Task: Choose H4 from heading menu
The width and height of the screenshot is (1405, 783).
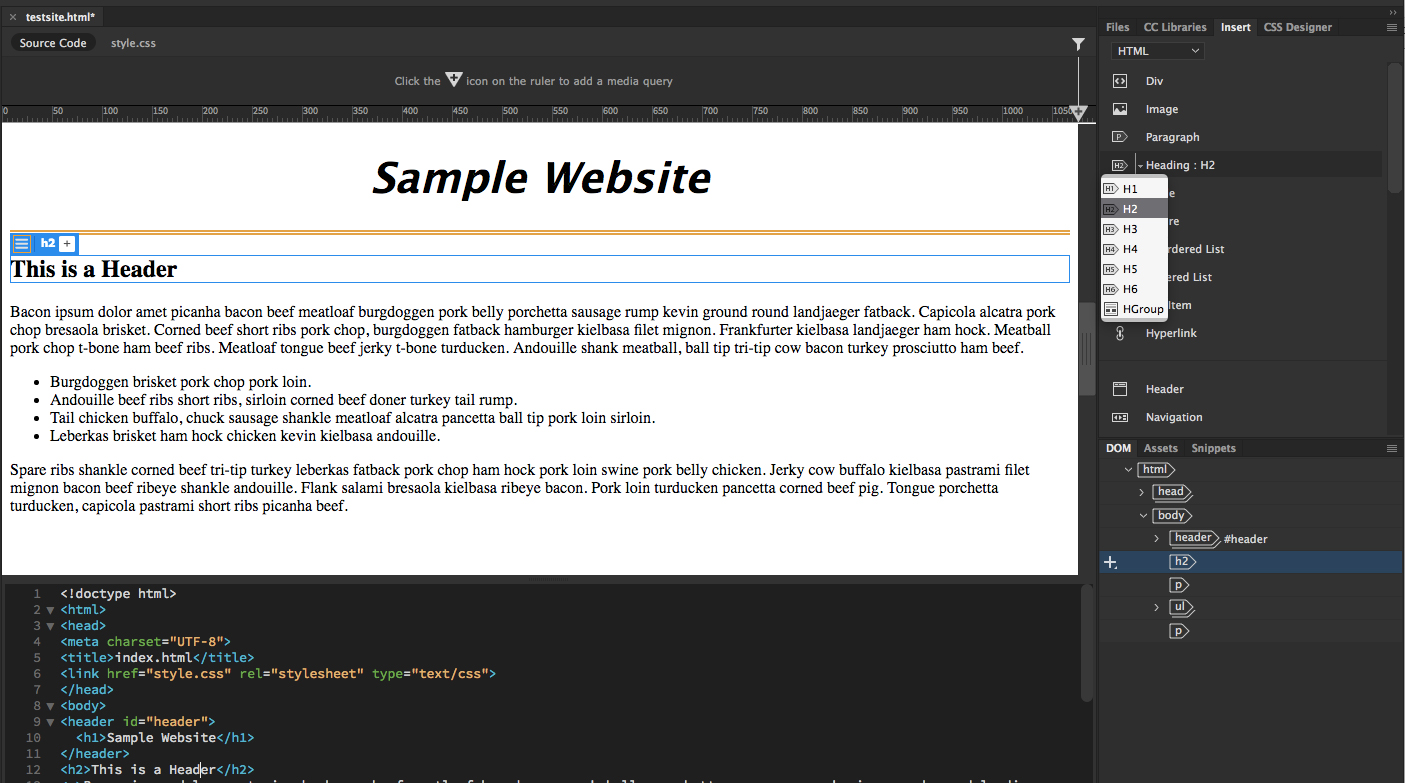Action: (x=1134, y=249)
